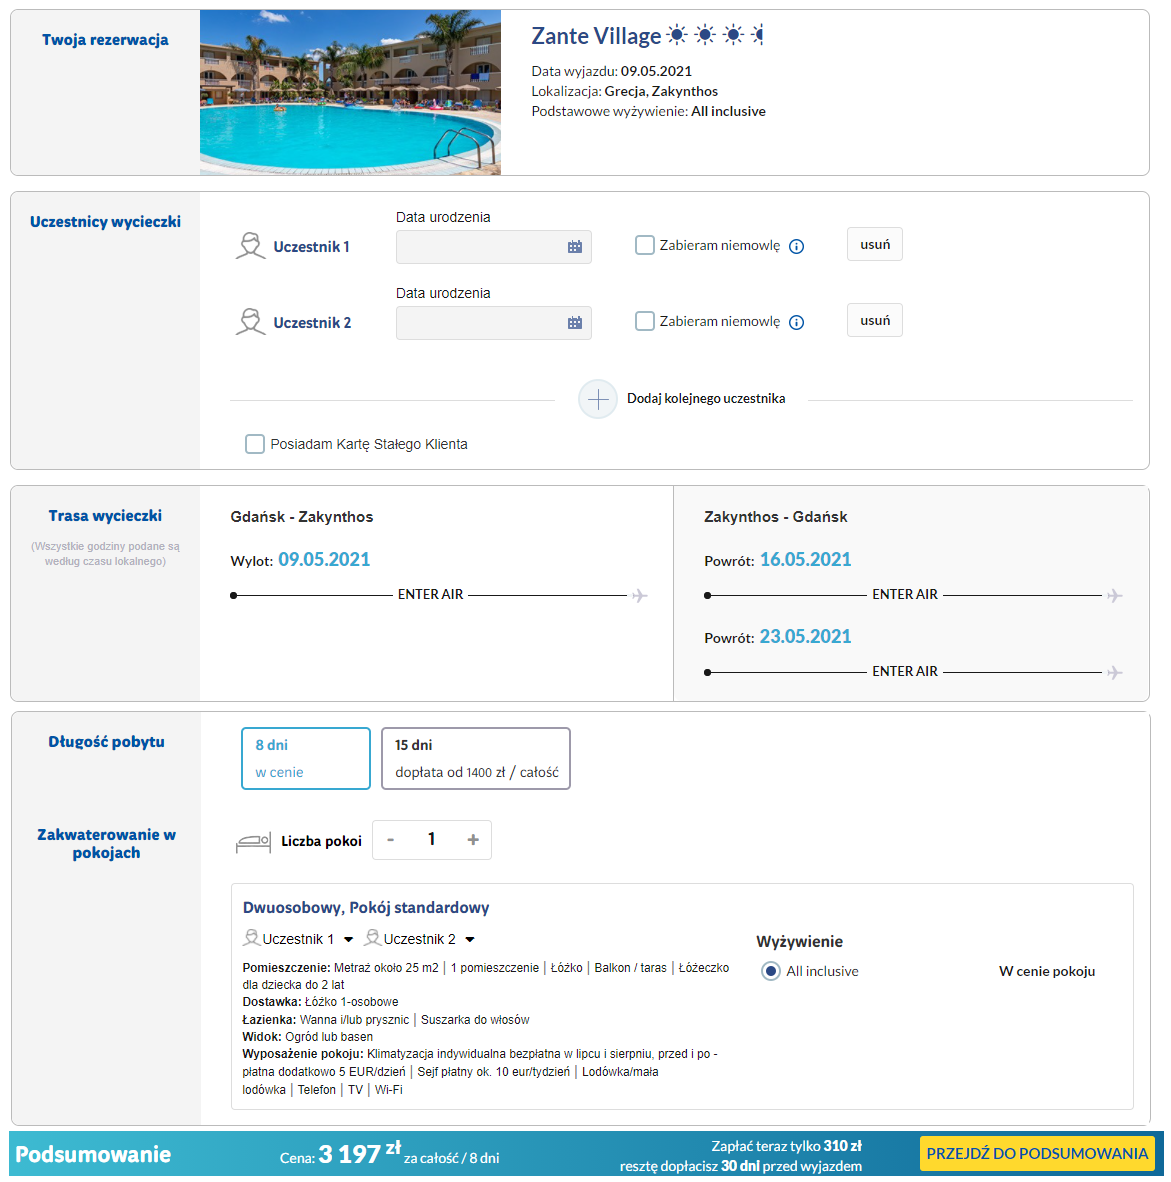Enable Posiadam Kartę Stałego Klienta checkbox
Screen dimensions: 1171x1182
255,444
